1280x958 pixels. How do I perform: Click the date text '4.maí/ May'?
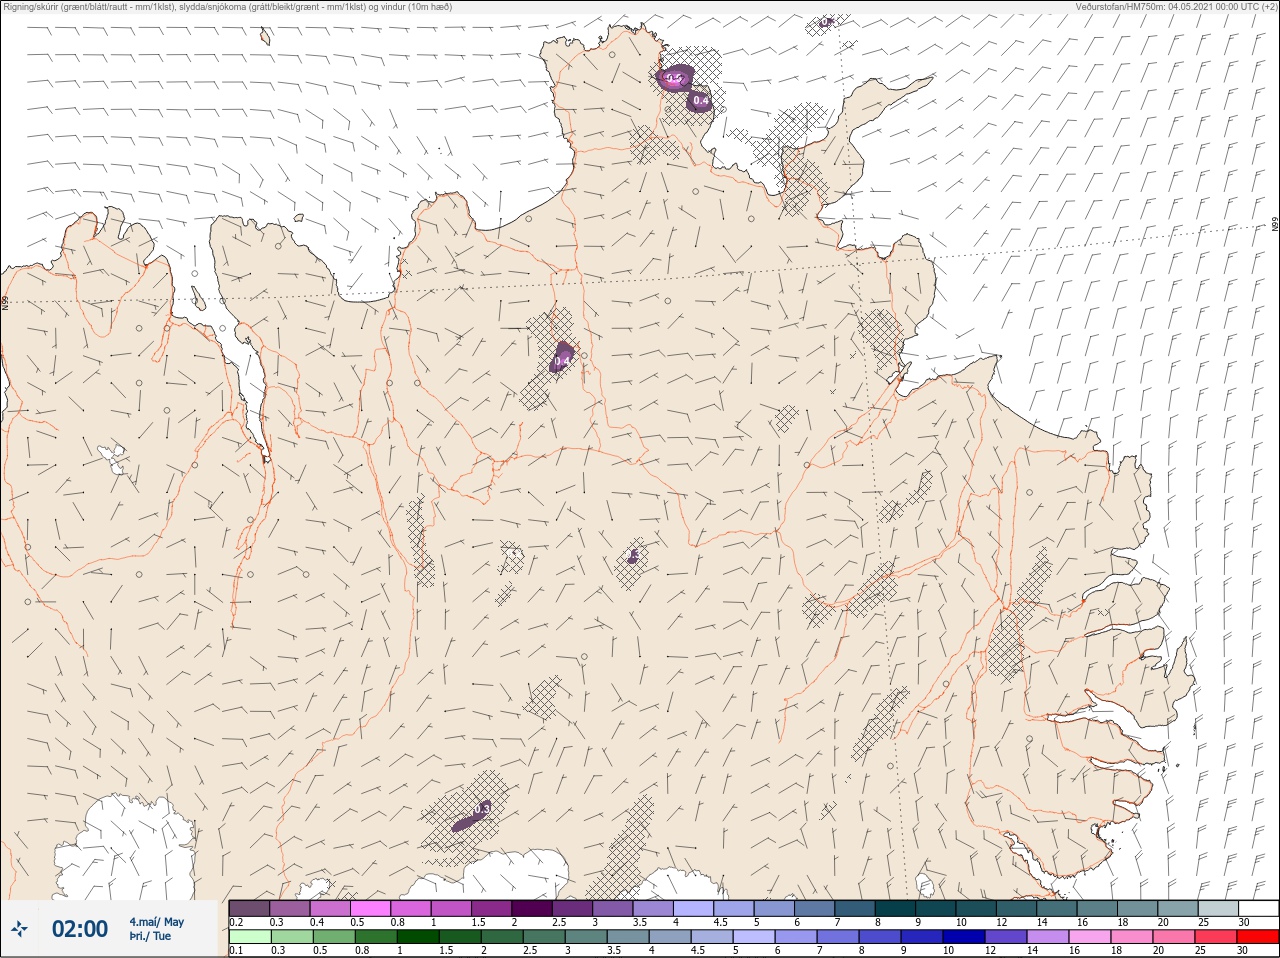pos(157,921)
